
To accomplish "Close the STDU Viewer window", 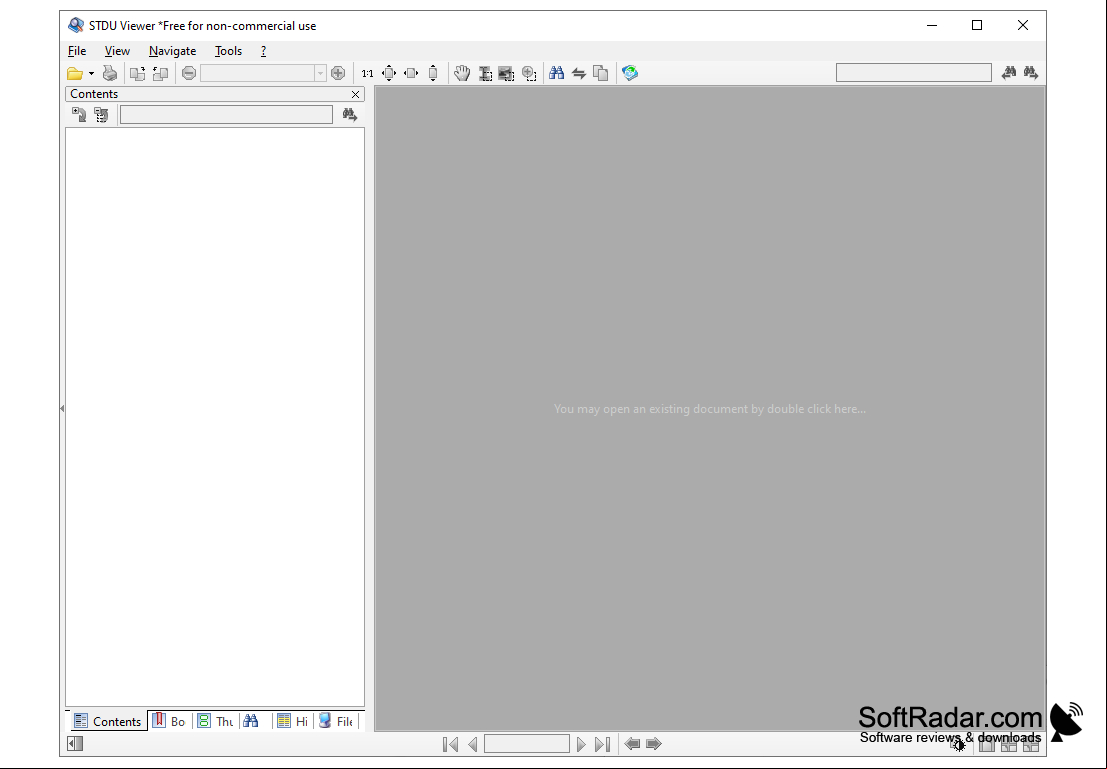I will pyautogui.click(x=1023, y=25).
